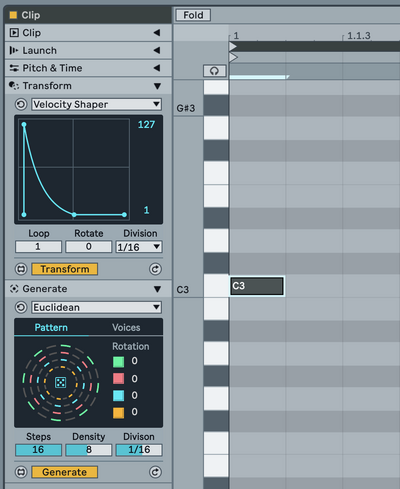This screenshot has width=400, height=489.
Task: Expand the Pitch & Time section
Action: coord(88,68)
